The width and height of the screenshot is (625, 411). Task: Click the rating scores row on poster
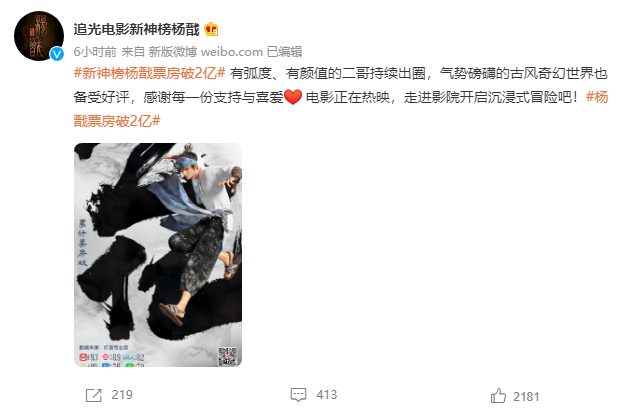pyautogui.click(x=112, y=358)
